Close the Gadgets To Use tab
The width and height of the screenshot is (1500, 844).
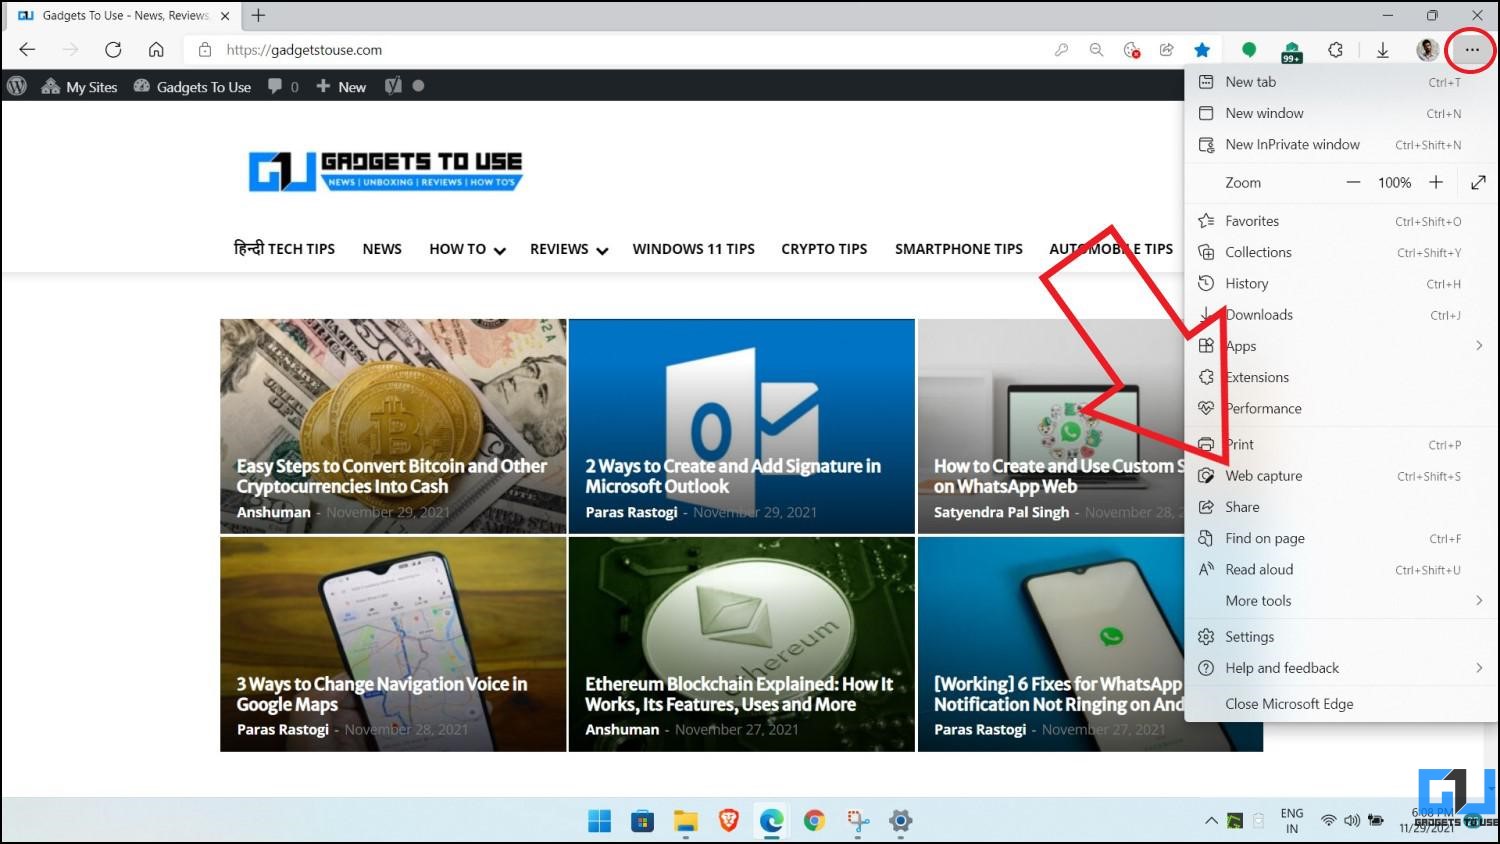point(225,16)
